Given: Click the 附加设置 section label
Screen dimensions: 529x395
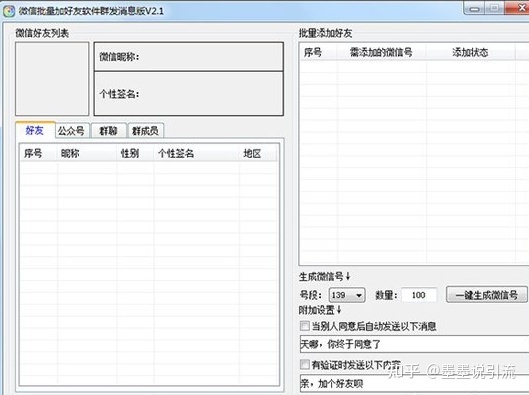Looking at the screenshot, I should coord(320,310).
